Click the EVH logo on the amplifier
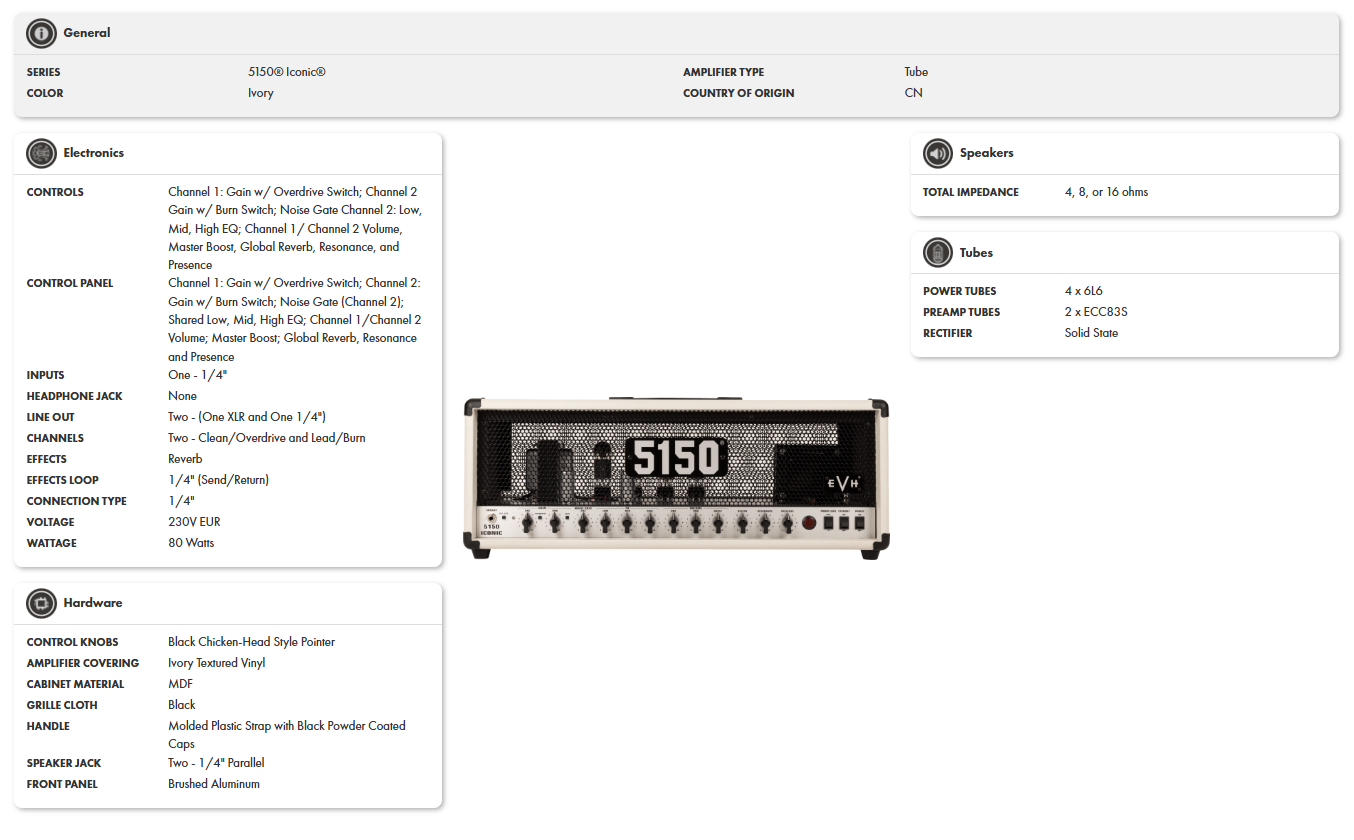 tap(843, 484)
